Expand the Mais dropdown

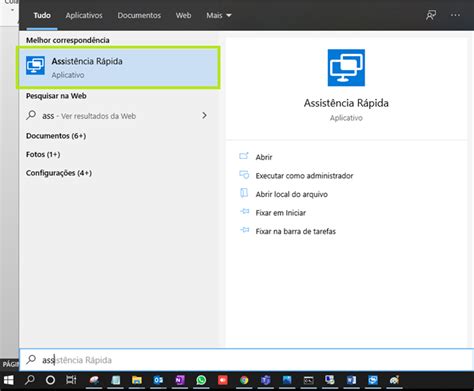click(x=219, y=15)
